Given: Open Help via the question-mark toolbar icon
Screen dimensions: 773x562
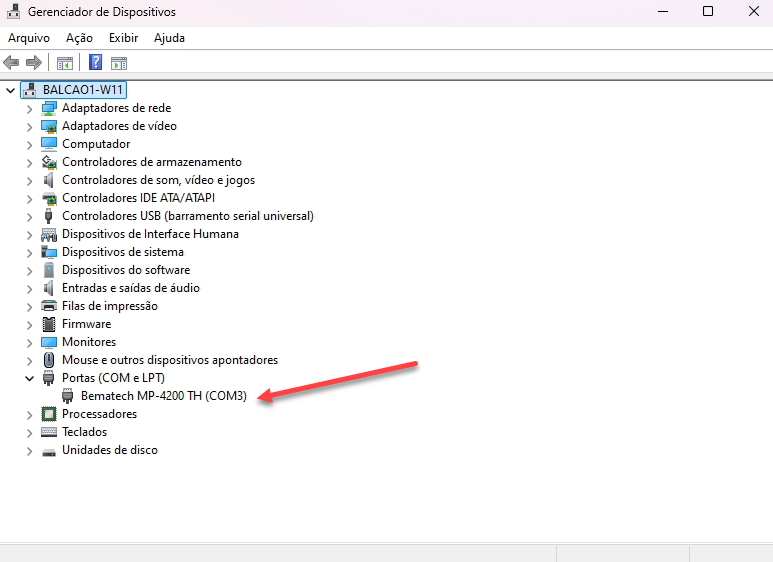Looking at the screenshot, I should pyautogui.click(x=95, y=62).
